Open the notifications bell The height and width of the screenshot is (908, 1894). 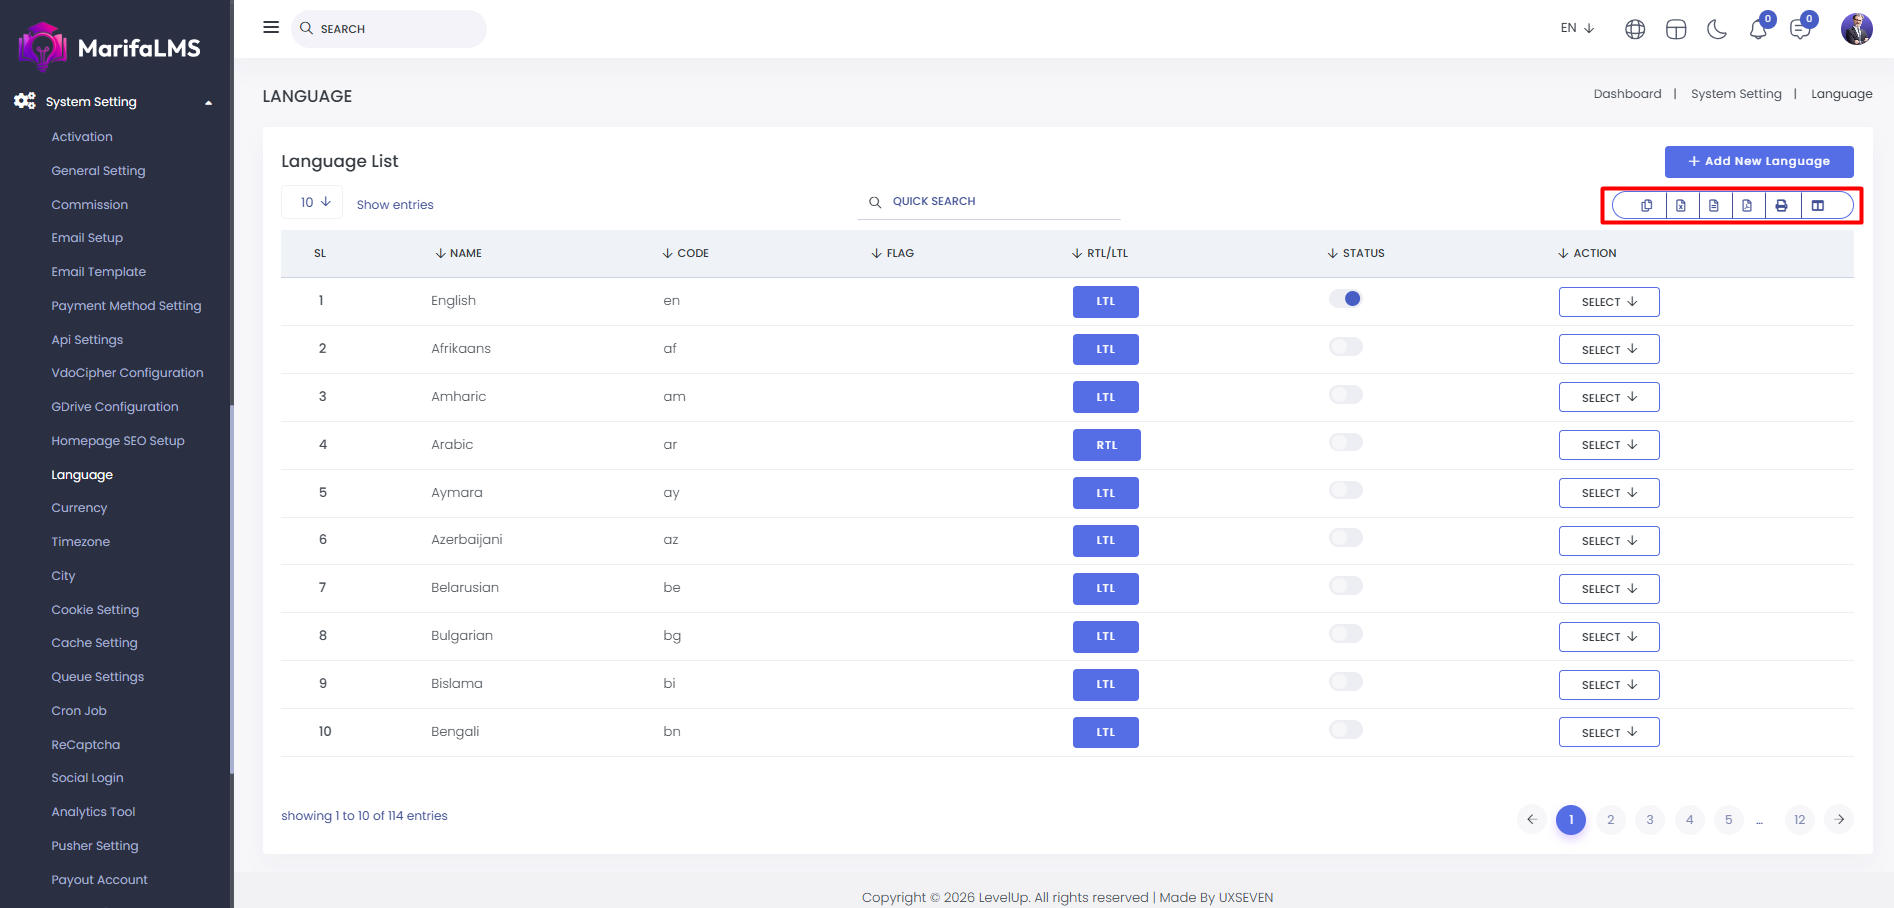pyautogui.click(x=1758, y=29)
